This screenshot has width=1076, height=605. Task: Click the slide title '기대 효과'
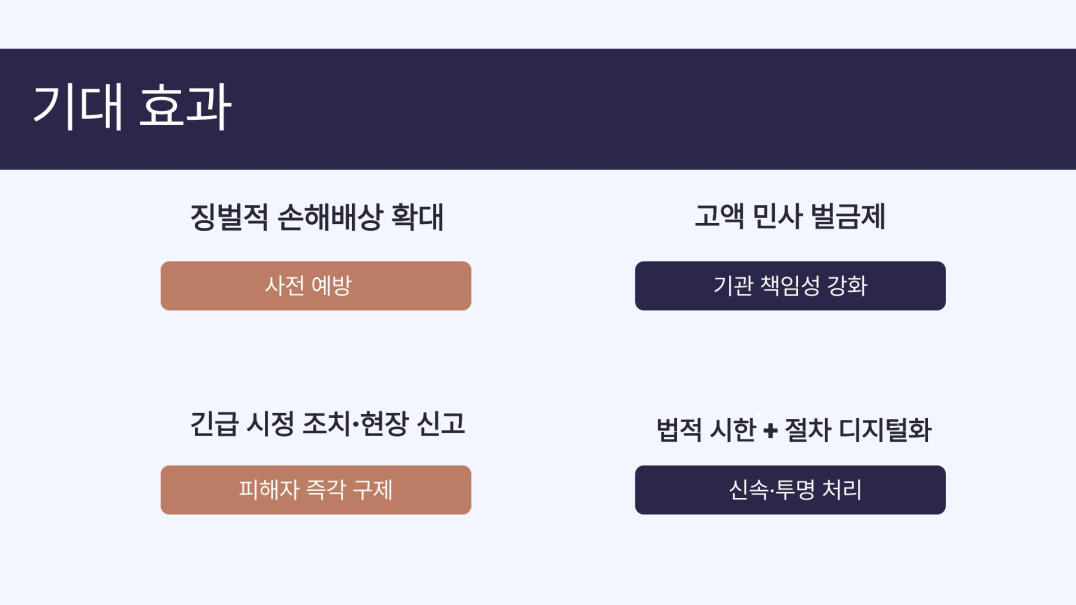tap(131, 108)
